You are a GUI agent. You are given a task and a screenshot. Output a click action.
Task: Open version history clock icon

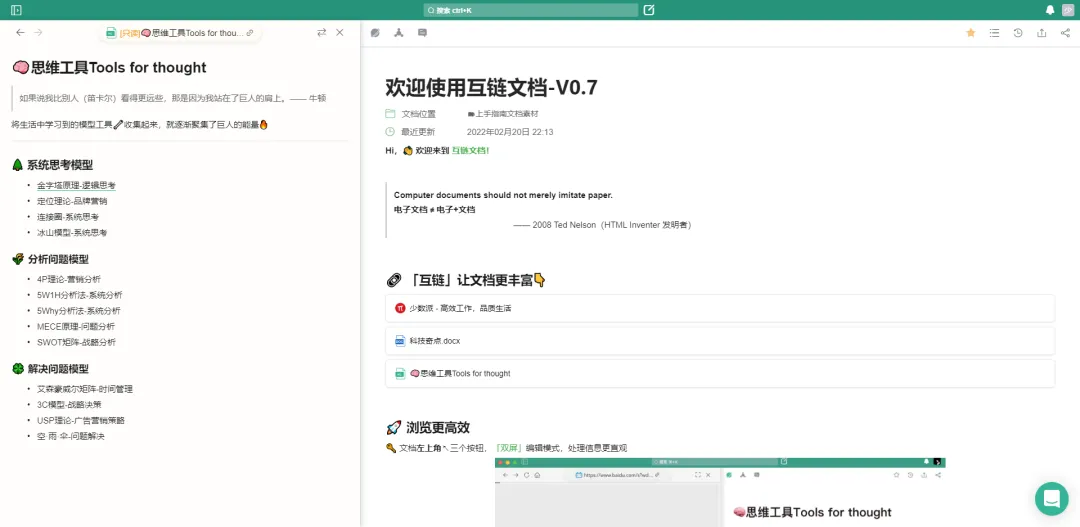click(1018, 33)
